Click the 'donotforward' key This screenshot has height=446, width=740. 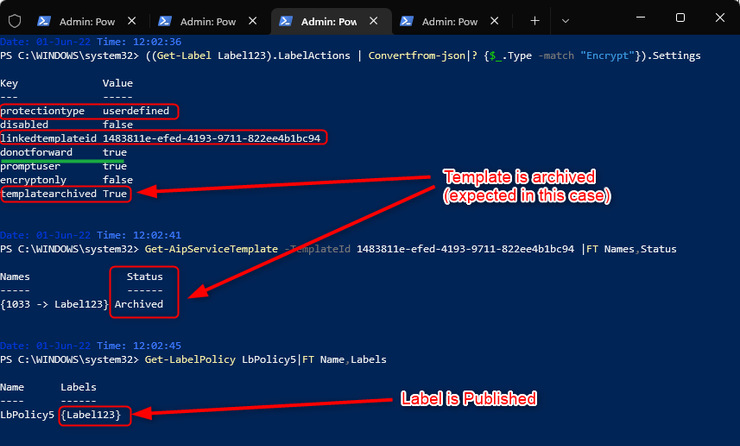(36, 152)
